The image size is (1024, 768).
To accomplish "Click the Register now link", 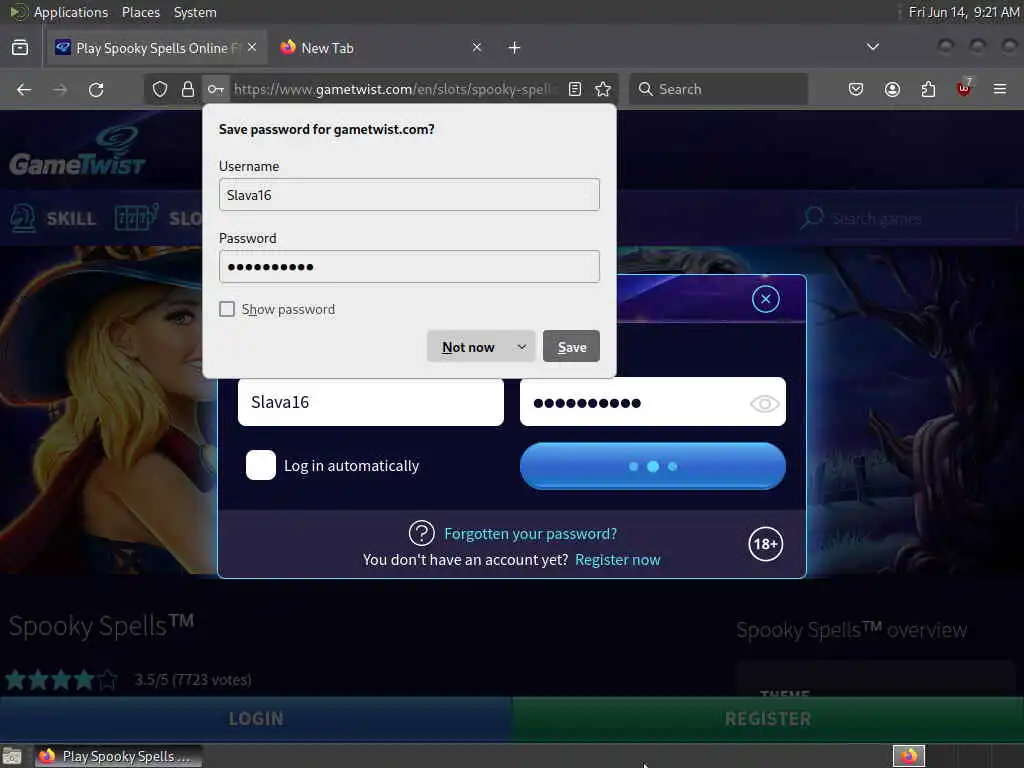I will pos(618,560).
